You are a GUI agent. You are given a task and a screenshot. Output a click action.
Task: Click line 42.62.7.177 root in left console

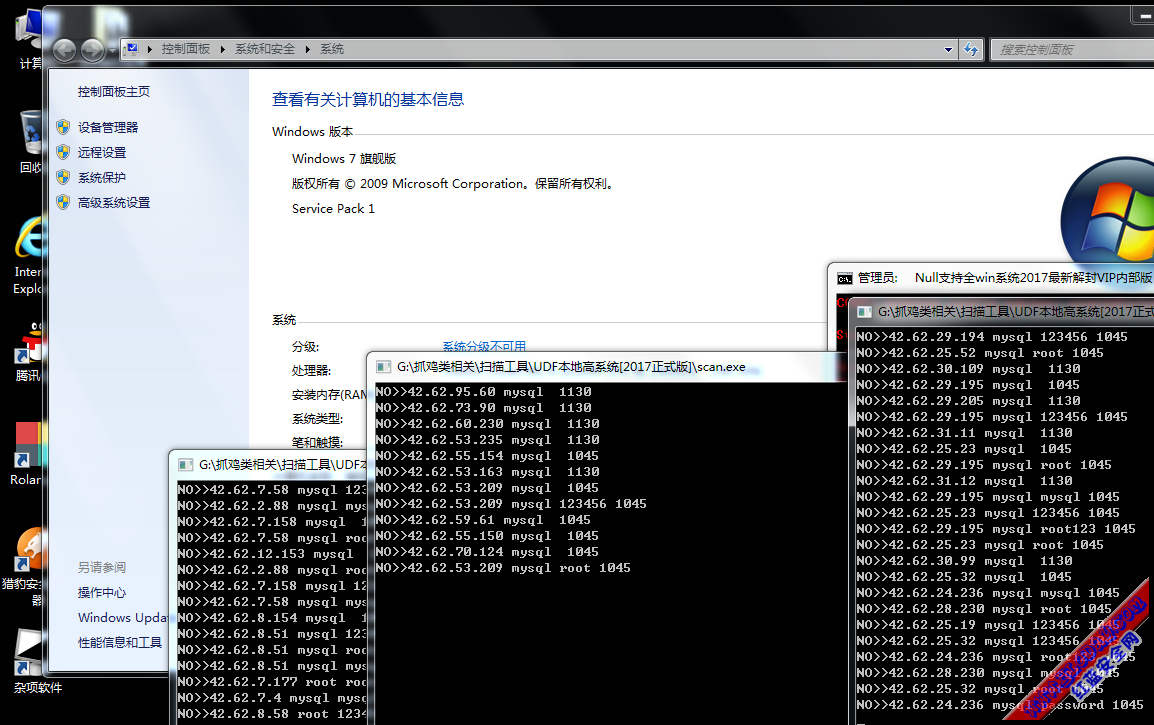(272, 682)
